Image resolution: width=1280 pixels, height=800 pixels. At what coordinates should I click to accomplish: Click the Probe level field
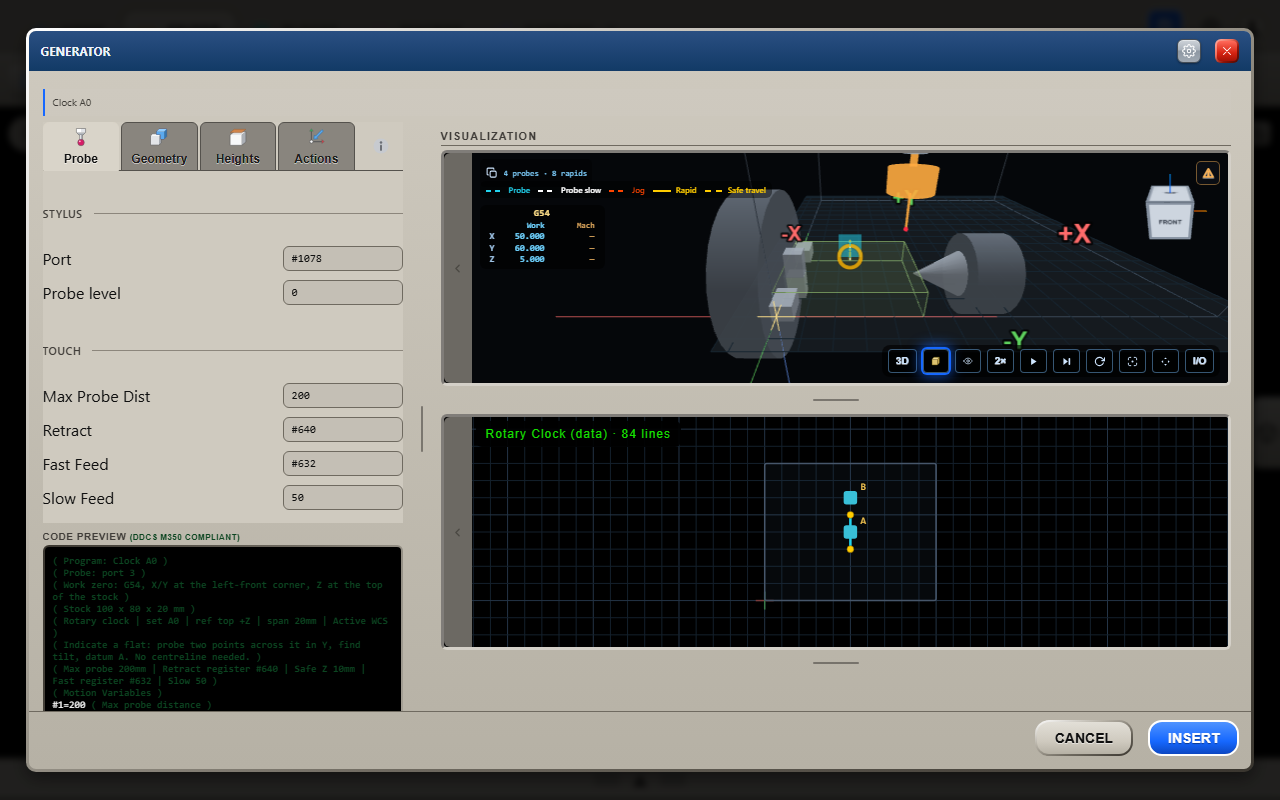(x=343, y=293)
